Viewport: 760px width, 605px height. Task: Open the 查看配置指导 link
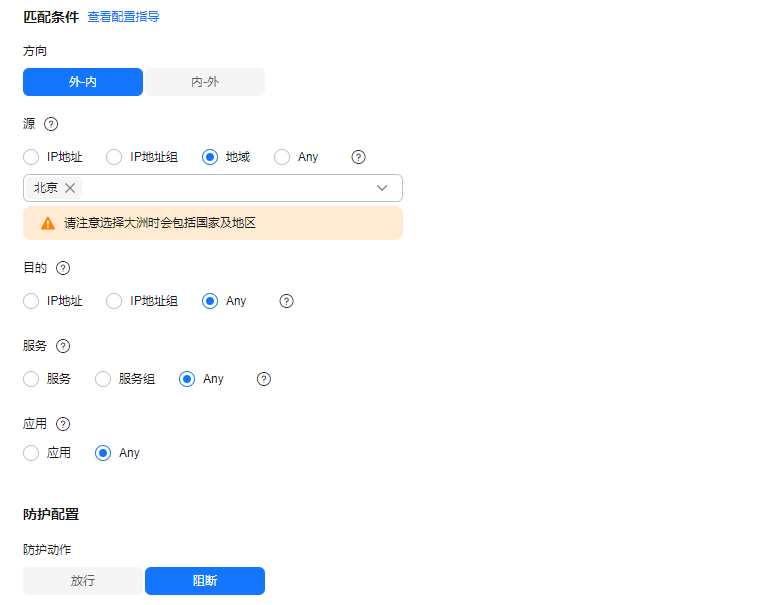pos(123,17)
